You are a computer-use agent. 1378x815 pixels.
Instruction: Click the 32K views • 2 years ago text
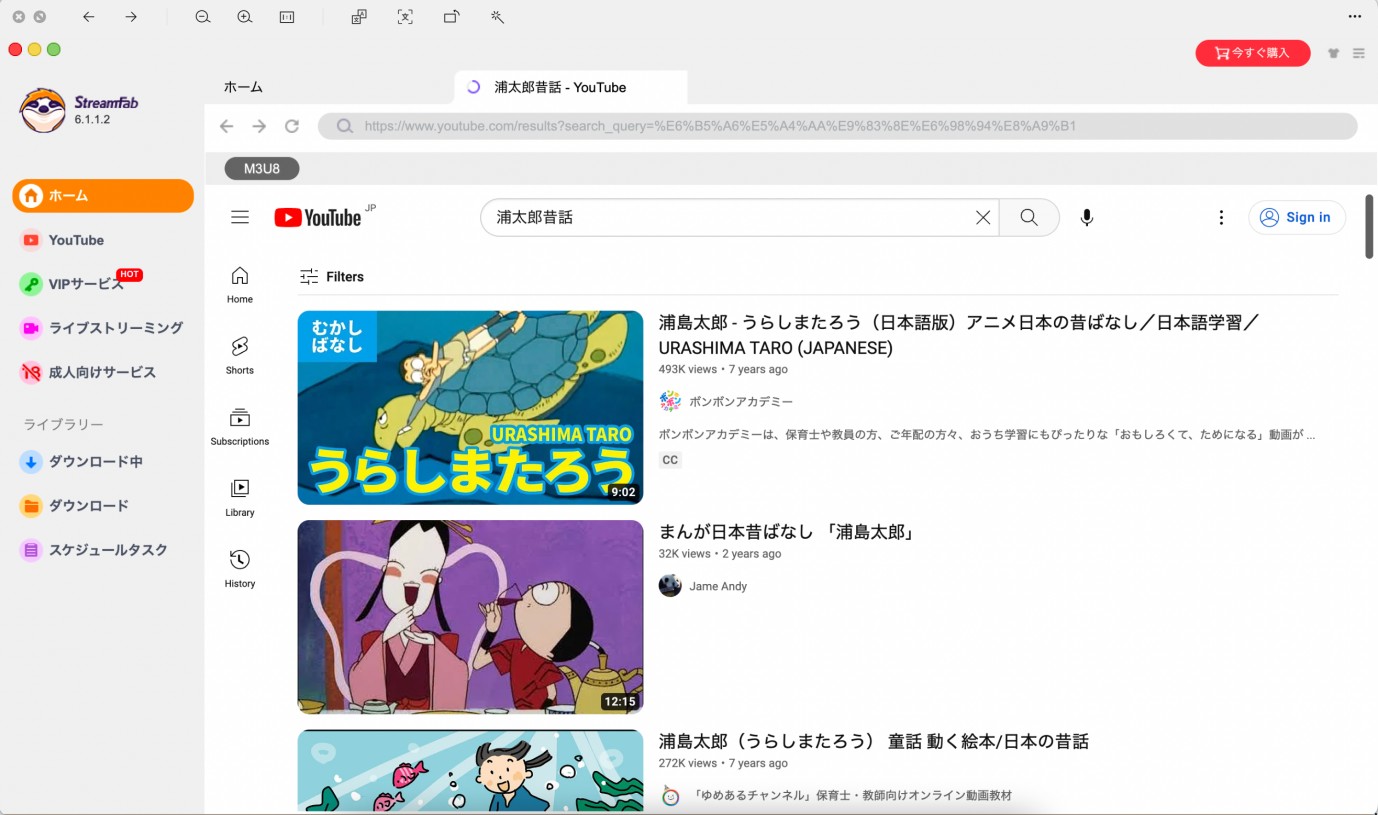[720, 554]
